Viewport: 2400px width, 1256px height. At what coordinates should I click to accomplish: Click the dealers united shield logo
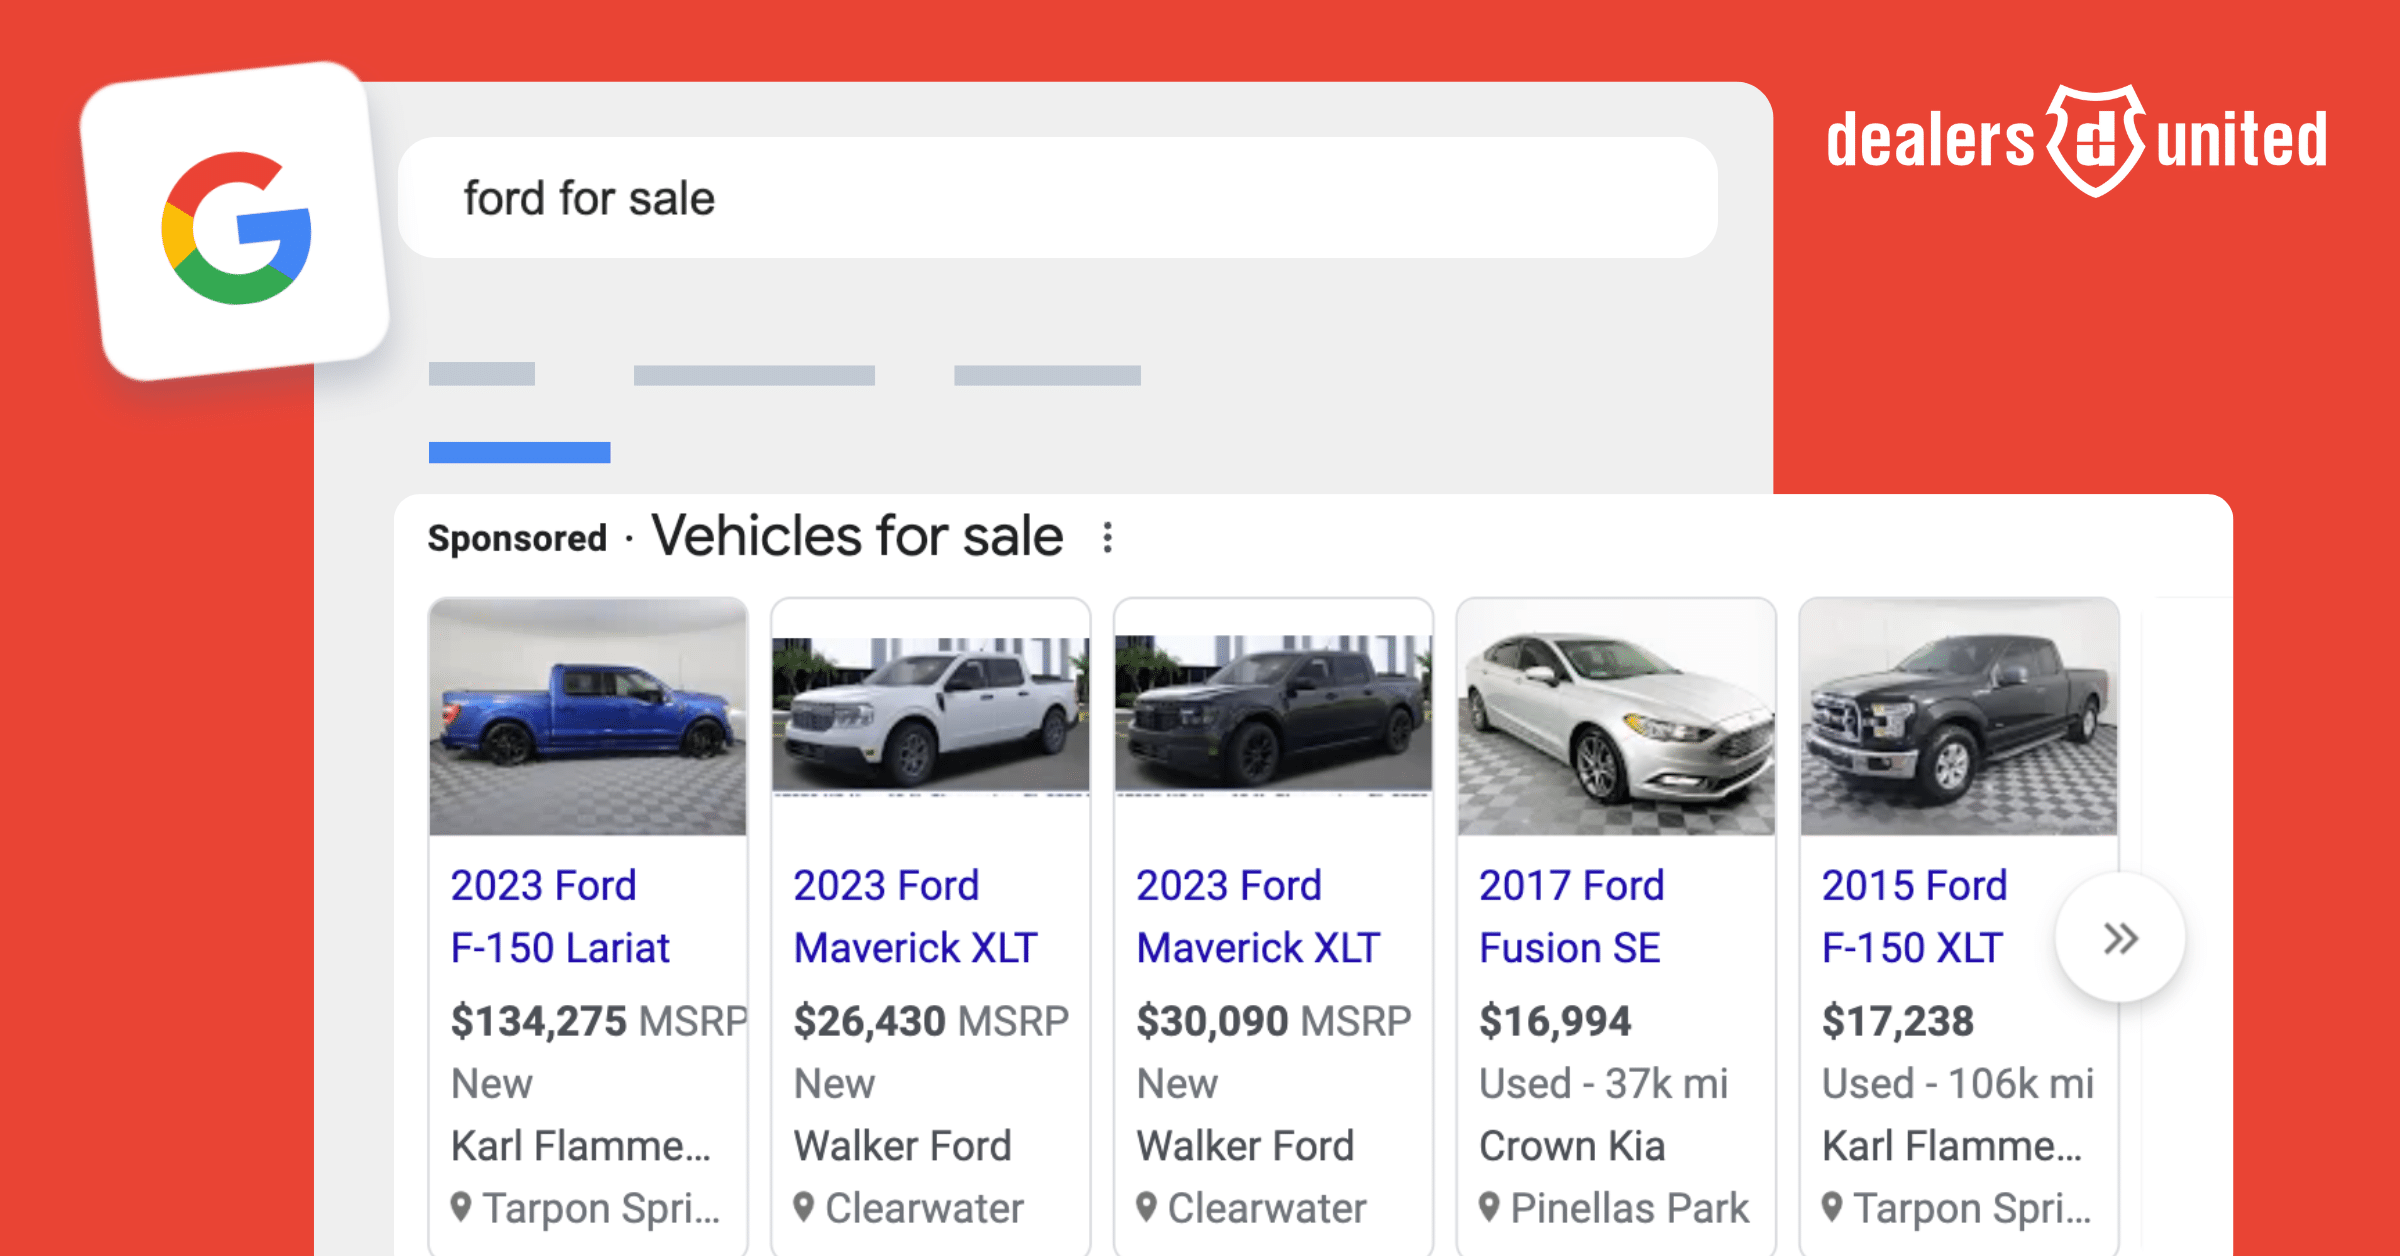pos(2095,140)
